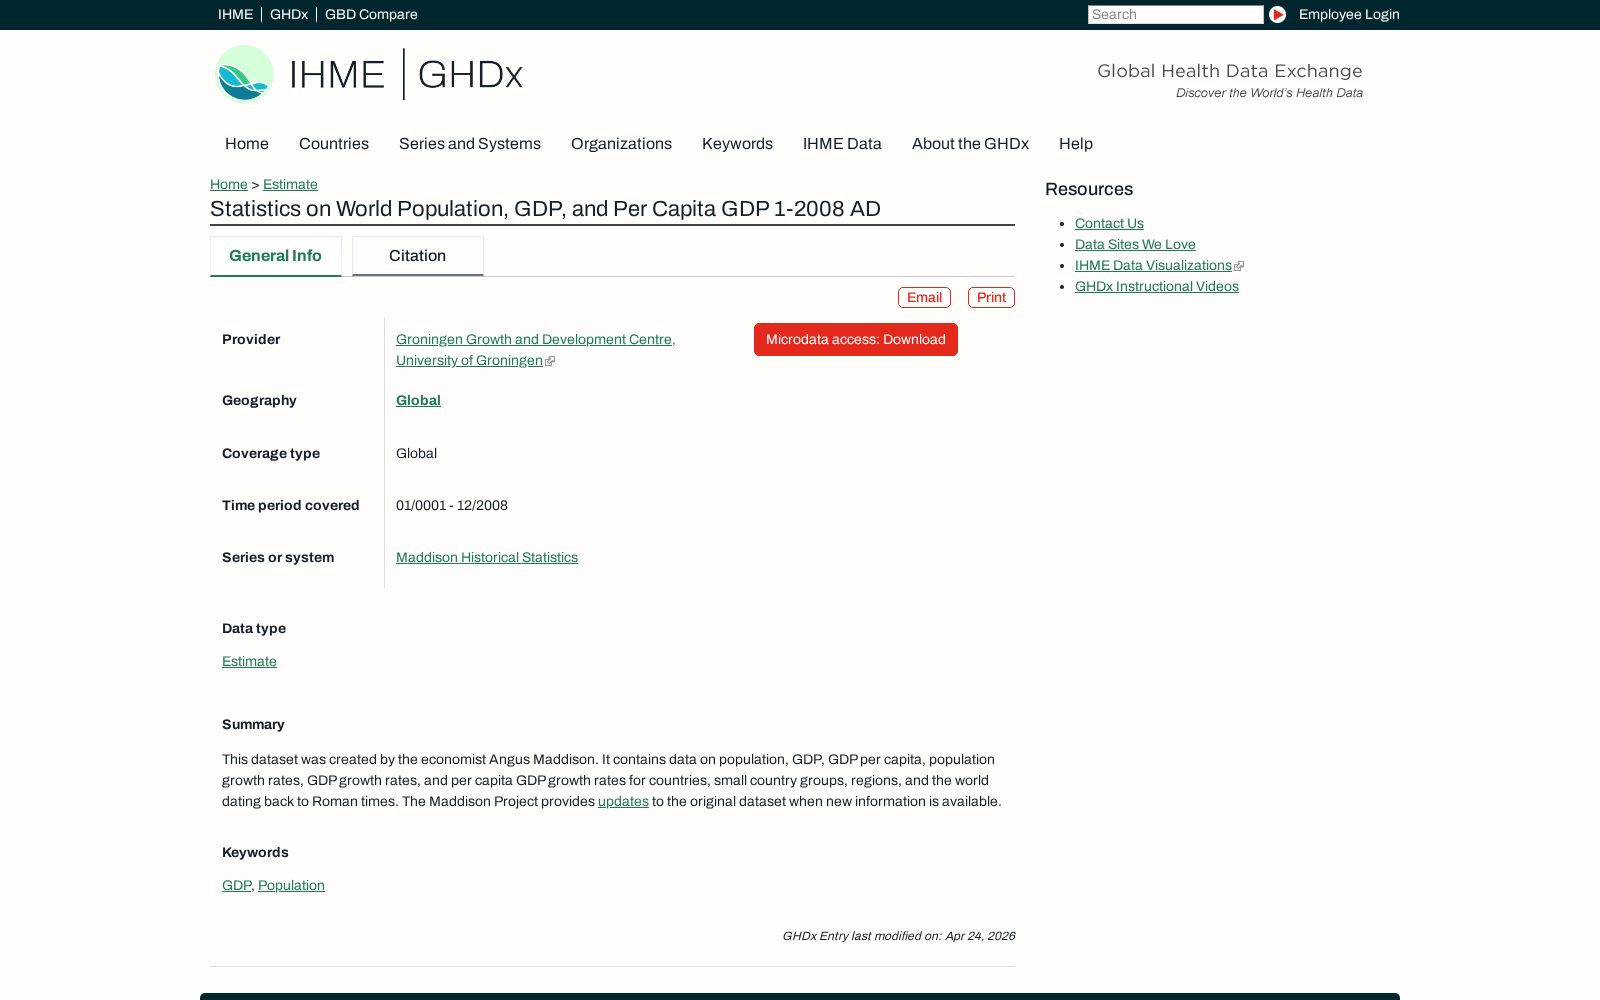The image size is (1600, 1000).
Task: Go to Home in main navigation
Action: [247, 144]
